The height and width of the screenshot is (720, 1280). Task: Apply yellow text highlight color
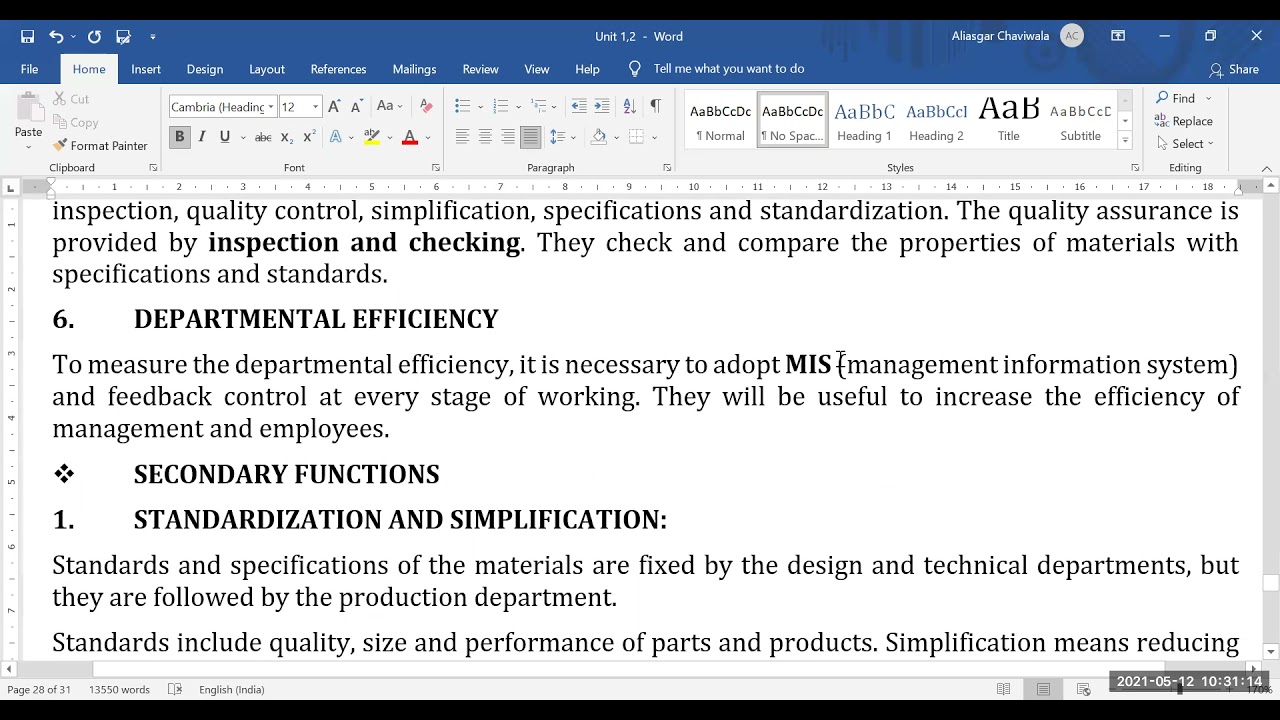point(372,137)
